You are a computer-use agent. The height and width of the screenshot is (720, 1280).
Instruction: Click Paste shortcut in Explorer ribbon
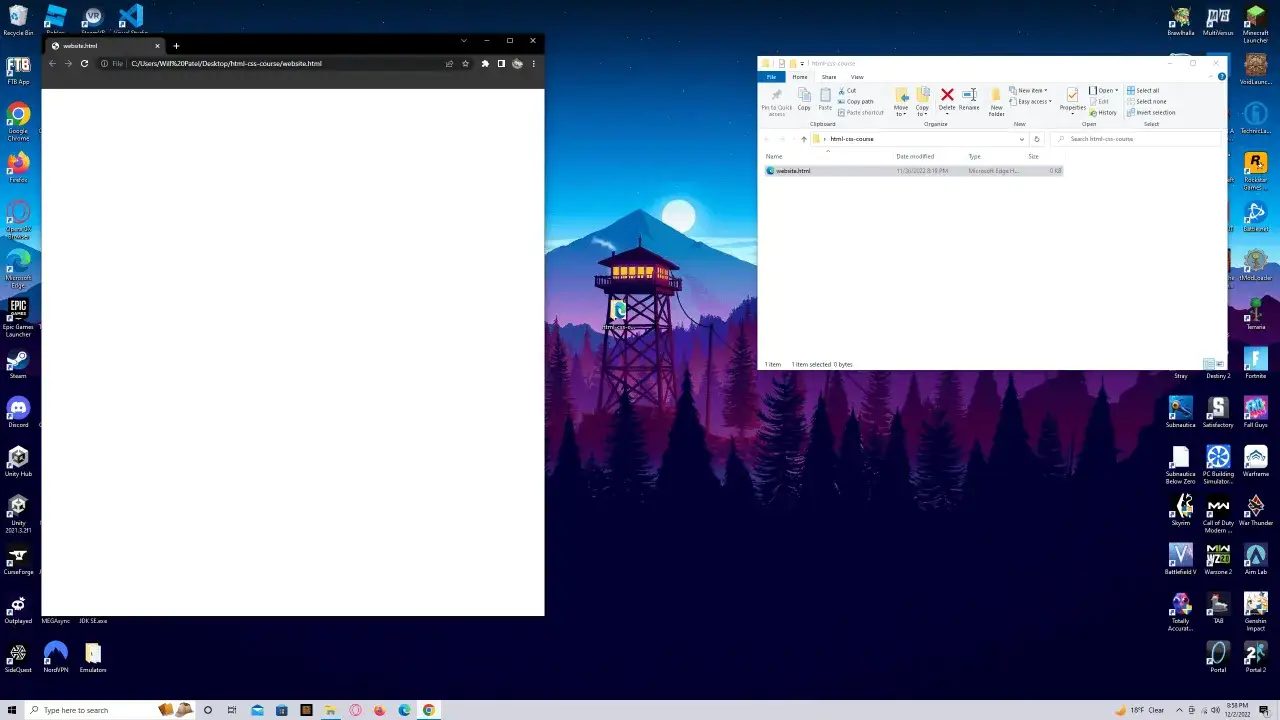[860, 113]
